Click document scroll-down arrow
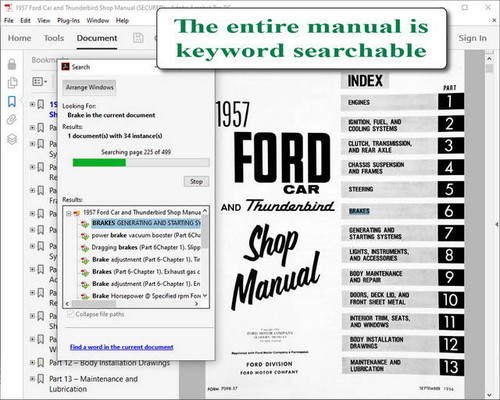Viewport: 500px width, 400px height. coord(489,395)
